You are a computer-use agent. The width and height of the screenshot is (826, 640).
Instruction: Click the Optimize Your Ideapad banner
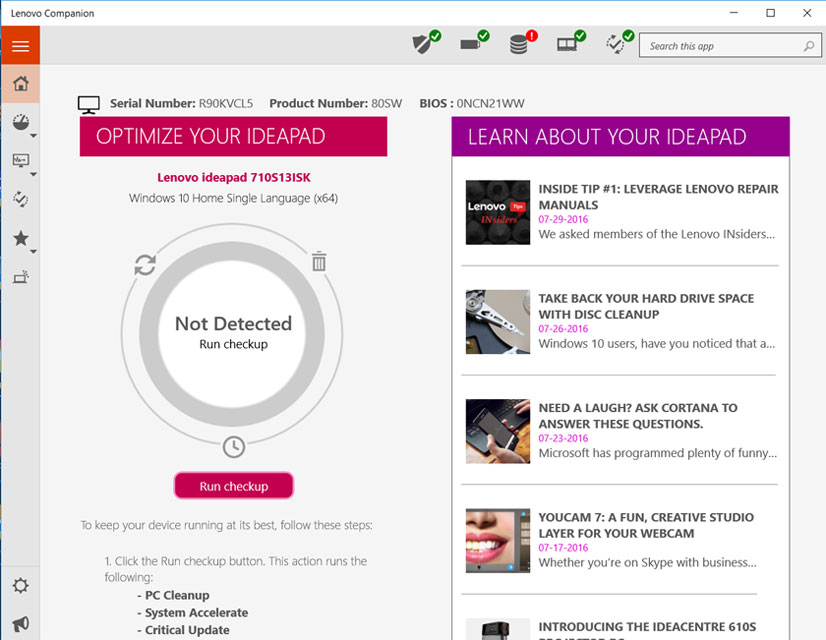pos(233,136)
